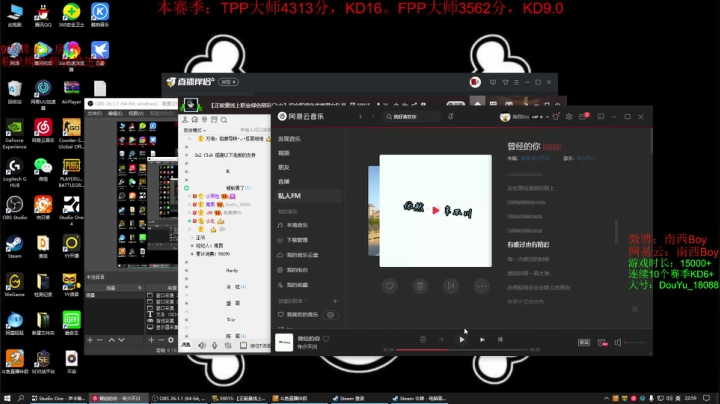720x404 pixels.
Task: Open the album link in song info
Action: coord(535,158)
